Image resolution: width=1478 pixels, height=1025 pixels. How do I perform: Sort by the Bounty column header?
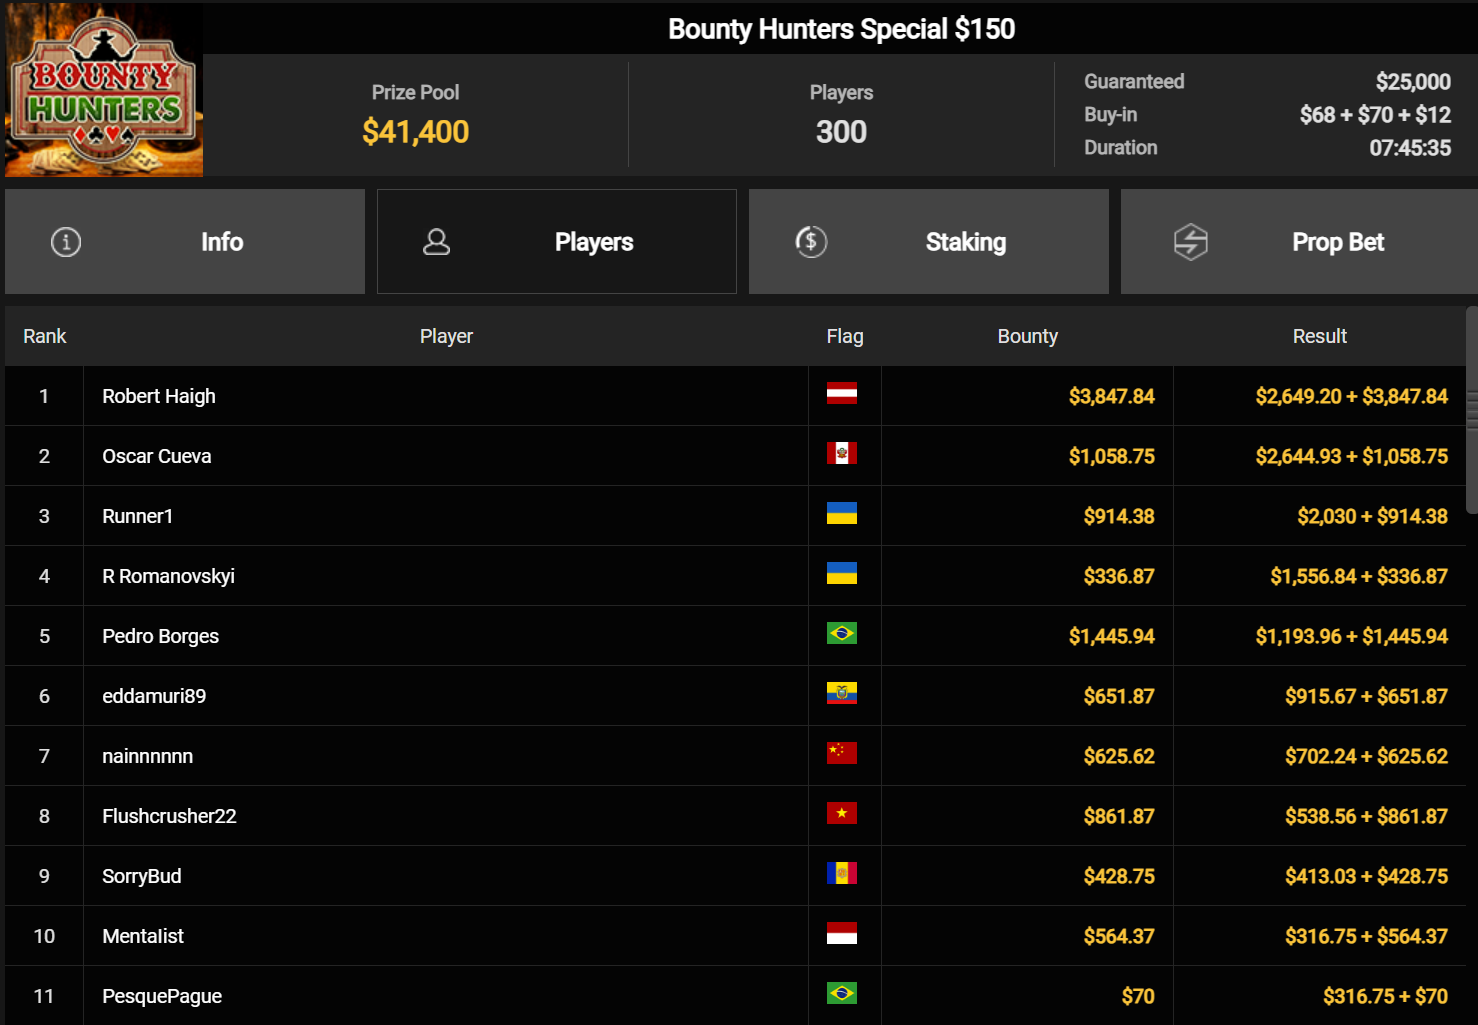pyautogui.click(x=1027, y=336)
